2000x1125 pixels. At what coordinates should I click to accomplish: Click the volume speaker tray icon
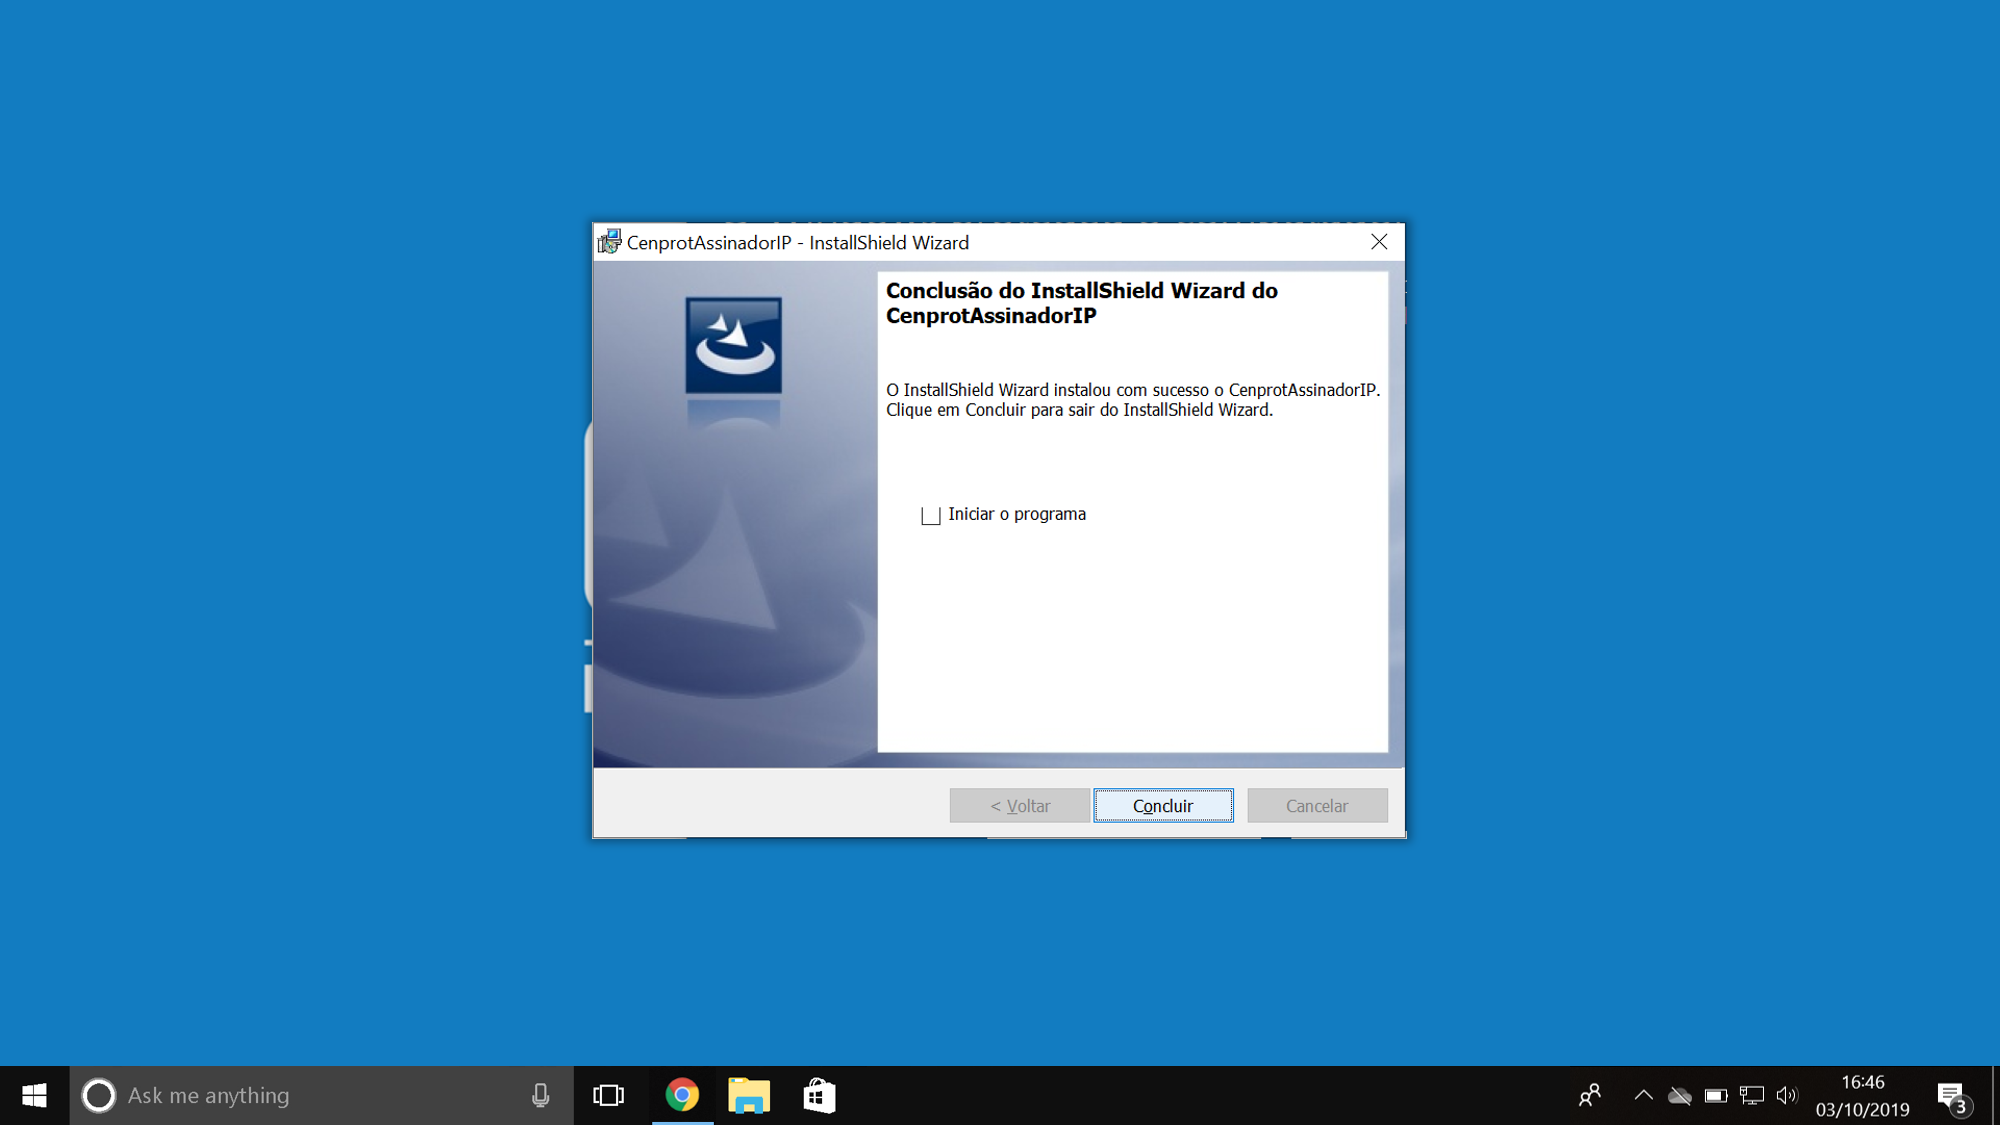coord(1787,1096)
